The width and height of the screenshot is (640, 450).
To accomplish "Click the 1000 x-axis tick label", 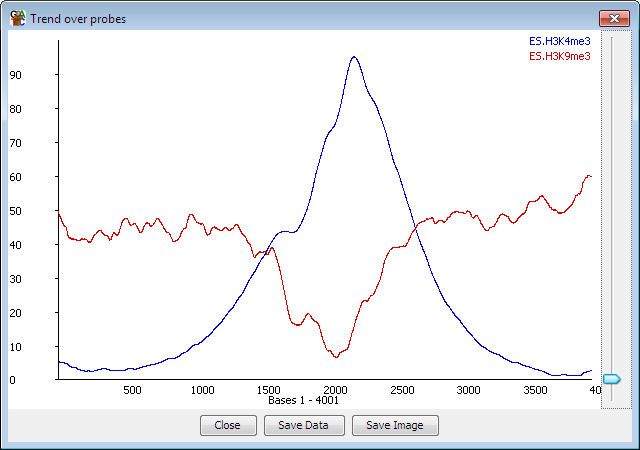I will [202, 390].
